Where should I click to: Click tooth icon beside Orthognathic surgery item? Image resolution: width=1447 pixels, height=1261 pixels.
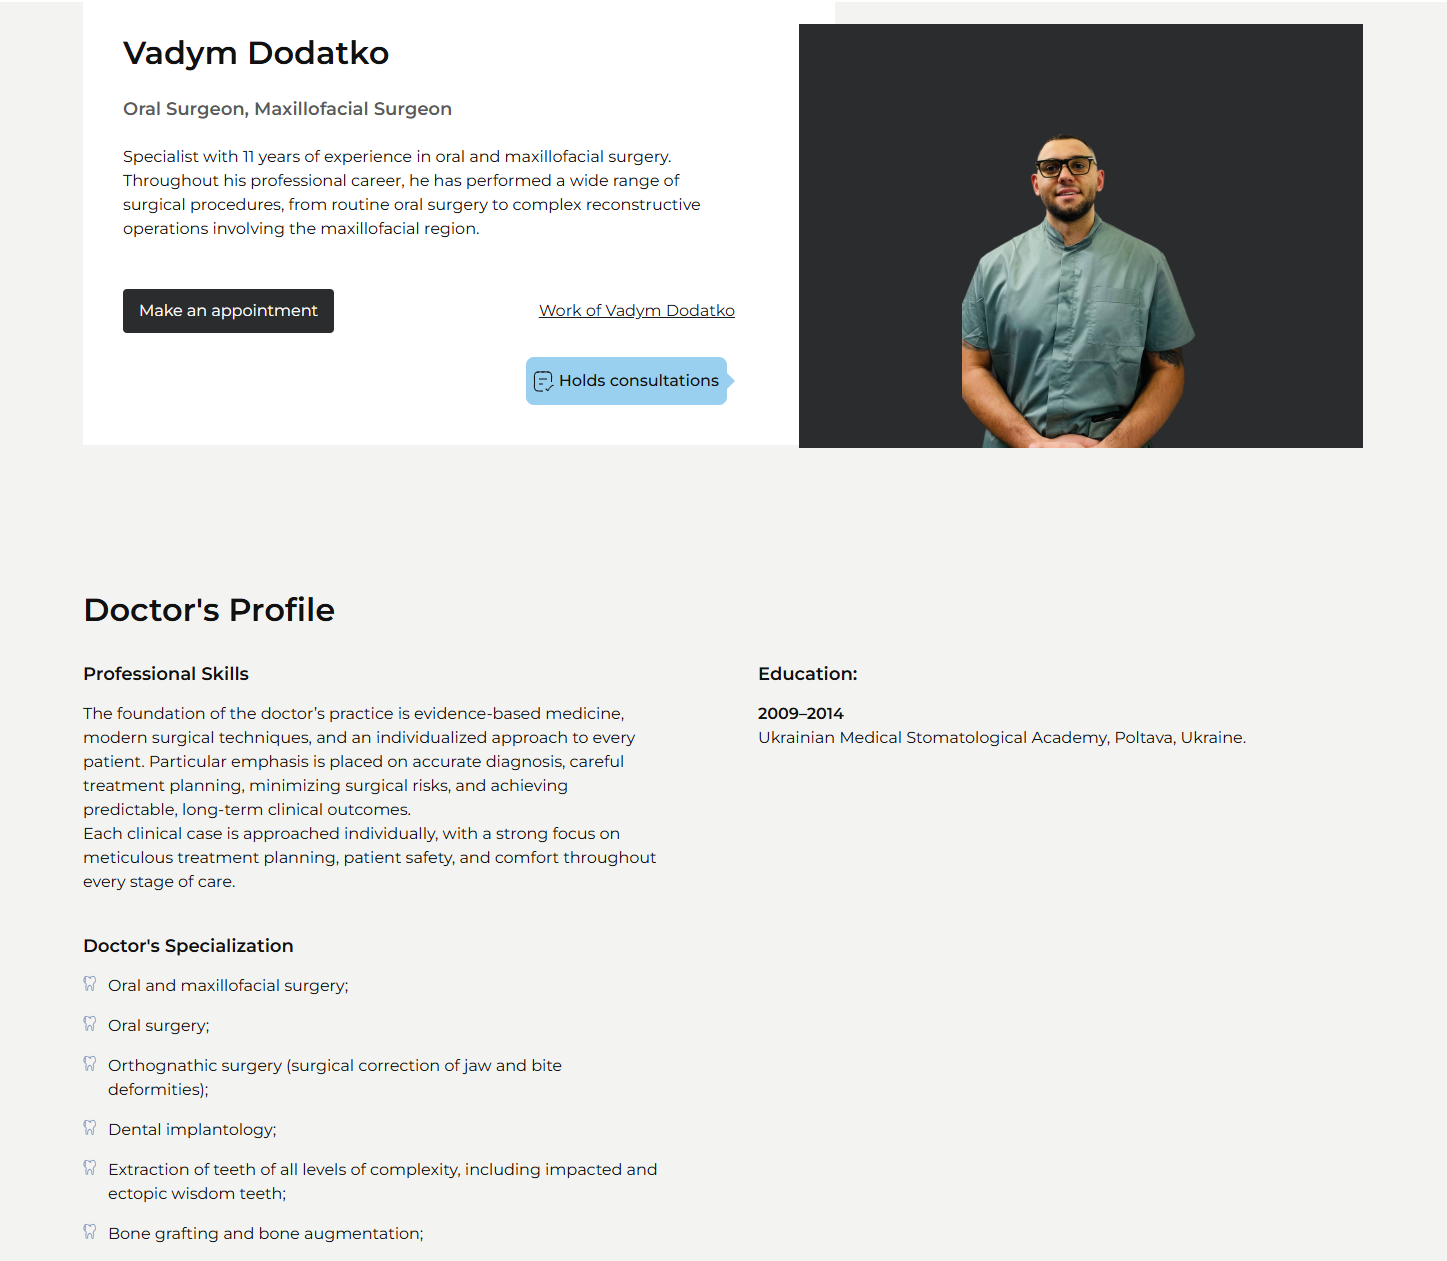(x=90, y=1064)
